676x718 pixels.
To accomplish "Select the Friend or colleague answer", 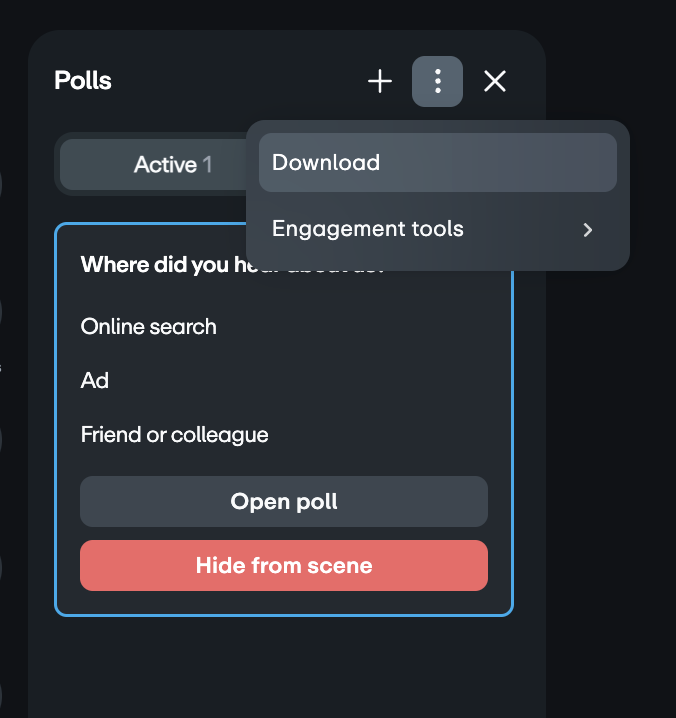I will [175, 435].
